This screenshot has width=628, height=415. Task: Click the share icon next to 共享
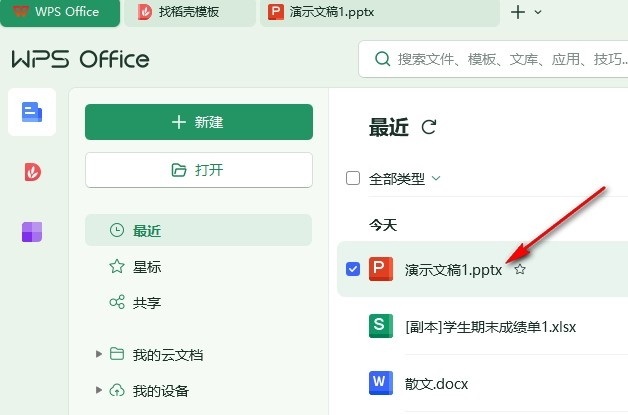click(117, 302)
